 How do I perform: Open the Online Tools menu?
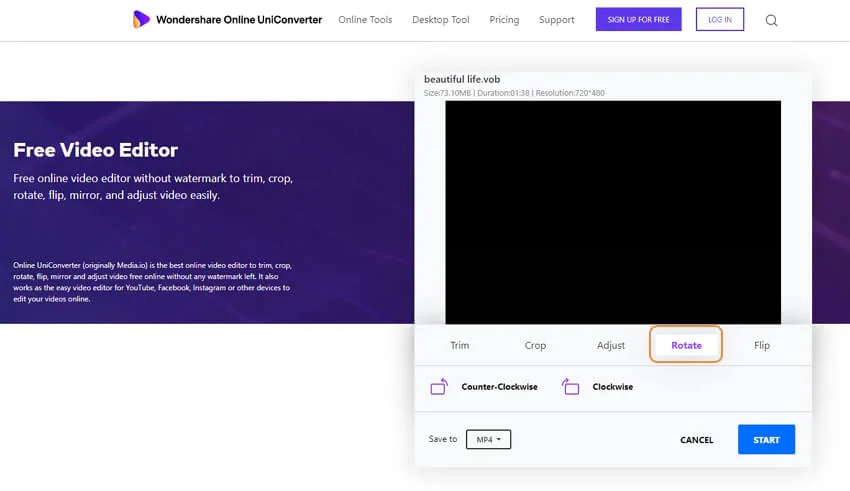pos(365,20)
